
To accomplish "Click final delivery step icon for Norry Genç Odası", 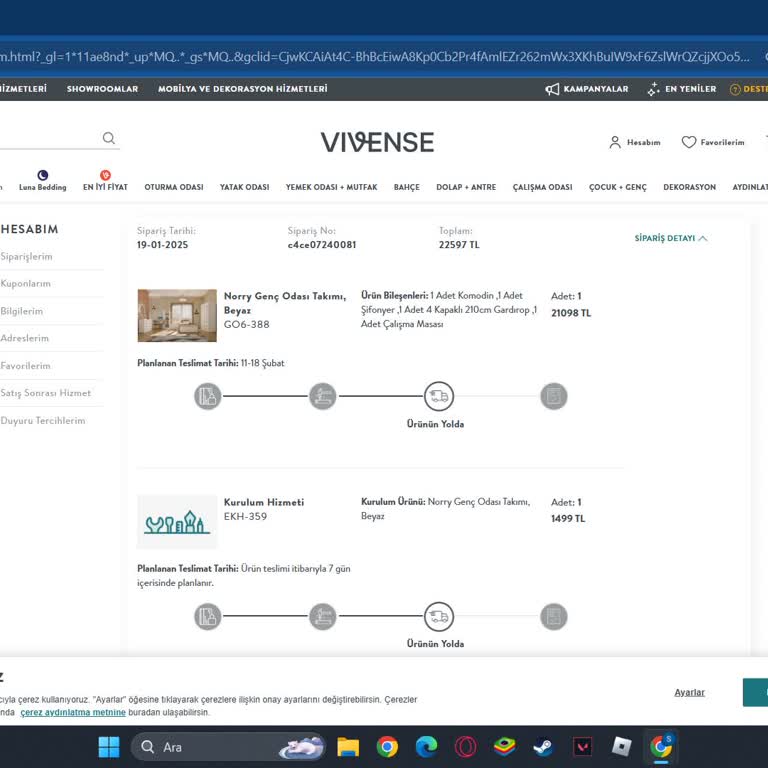I will coord(554,396).
